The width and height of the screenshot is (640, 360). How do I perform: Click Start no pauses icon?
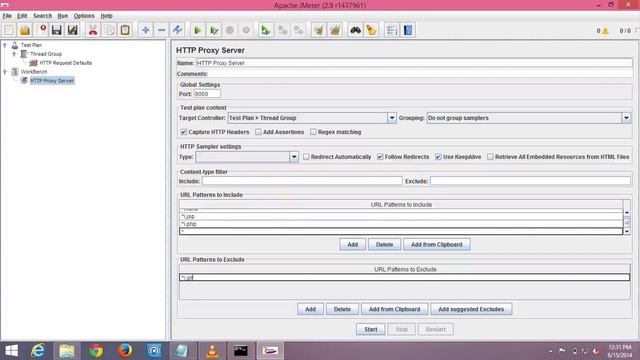[x=214, y=30]
